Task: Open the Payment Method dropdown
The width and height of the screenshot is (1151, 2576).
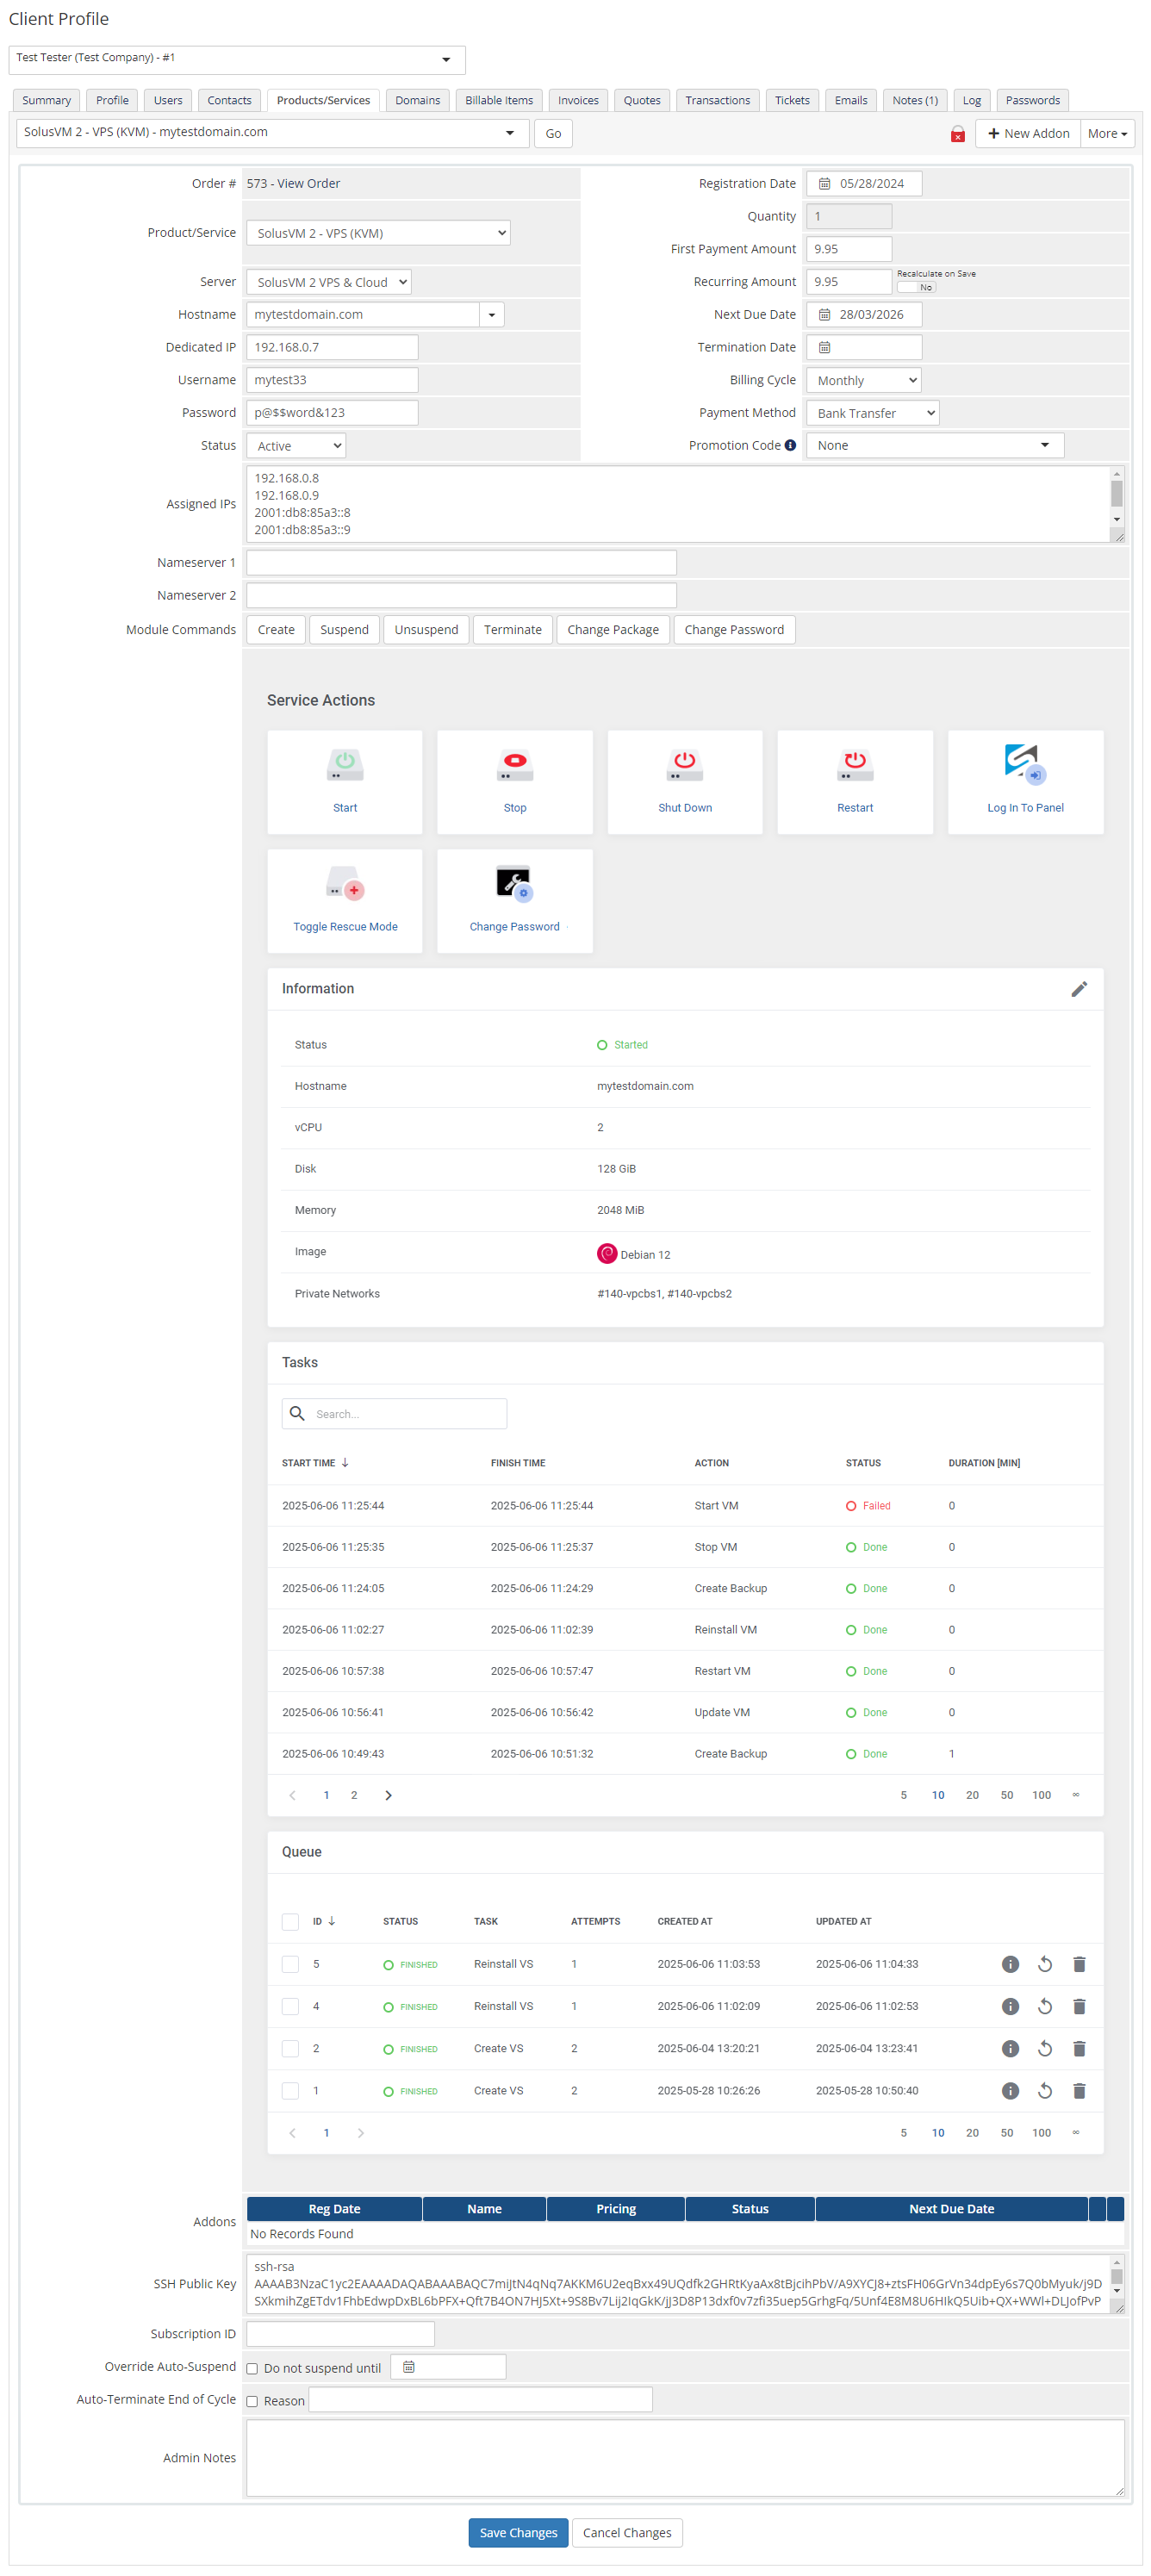Action: coord(873,413)
